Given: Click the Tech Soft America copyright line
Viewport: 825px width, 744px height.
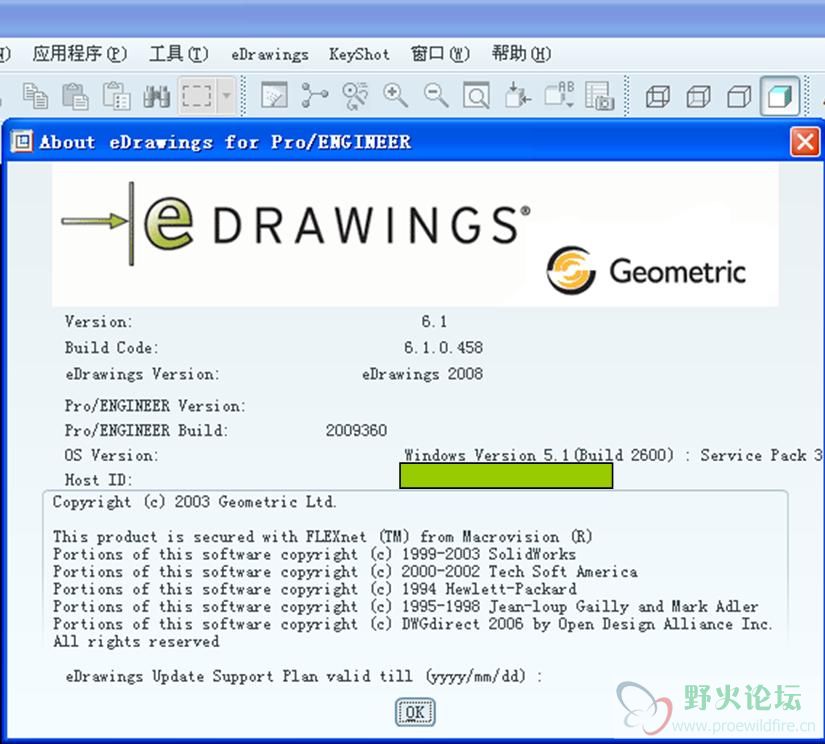Looking at the screenshot, I should pyautogui.click(x=345, y=572).
